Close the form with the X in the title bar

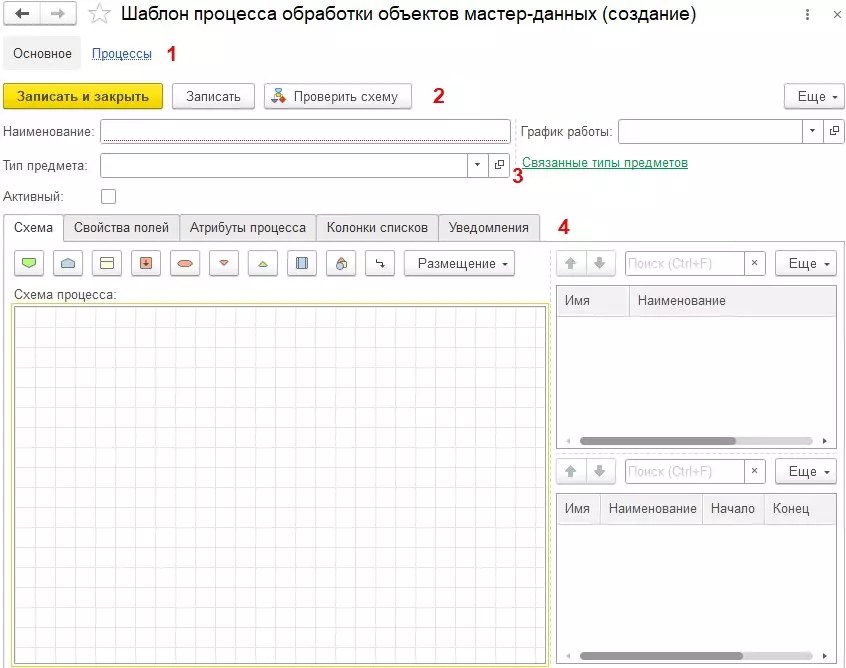[837, 15]
